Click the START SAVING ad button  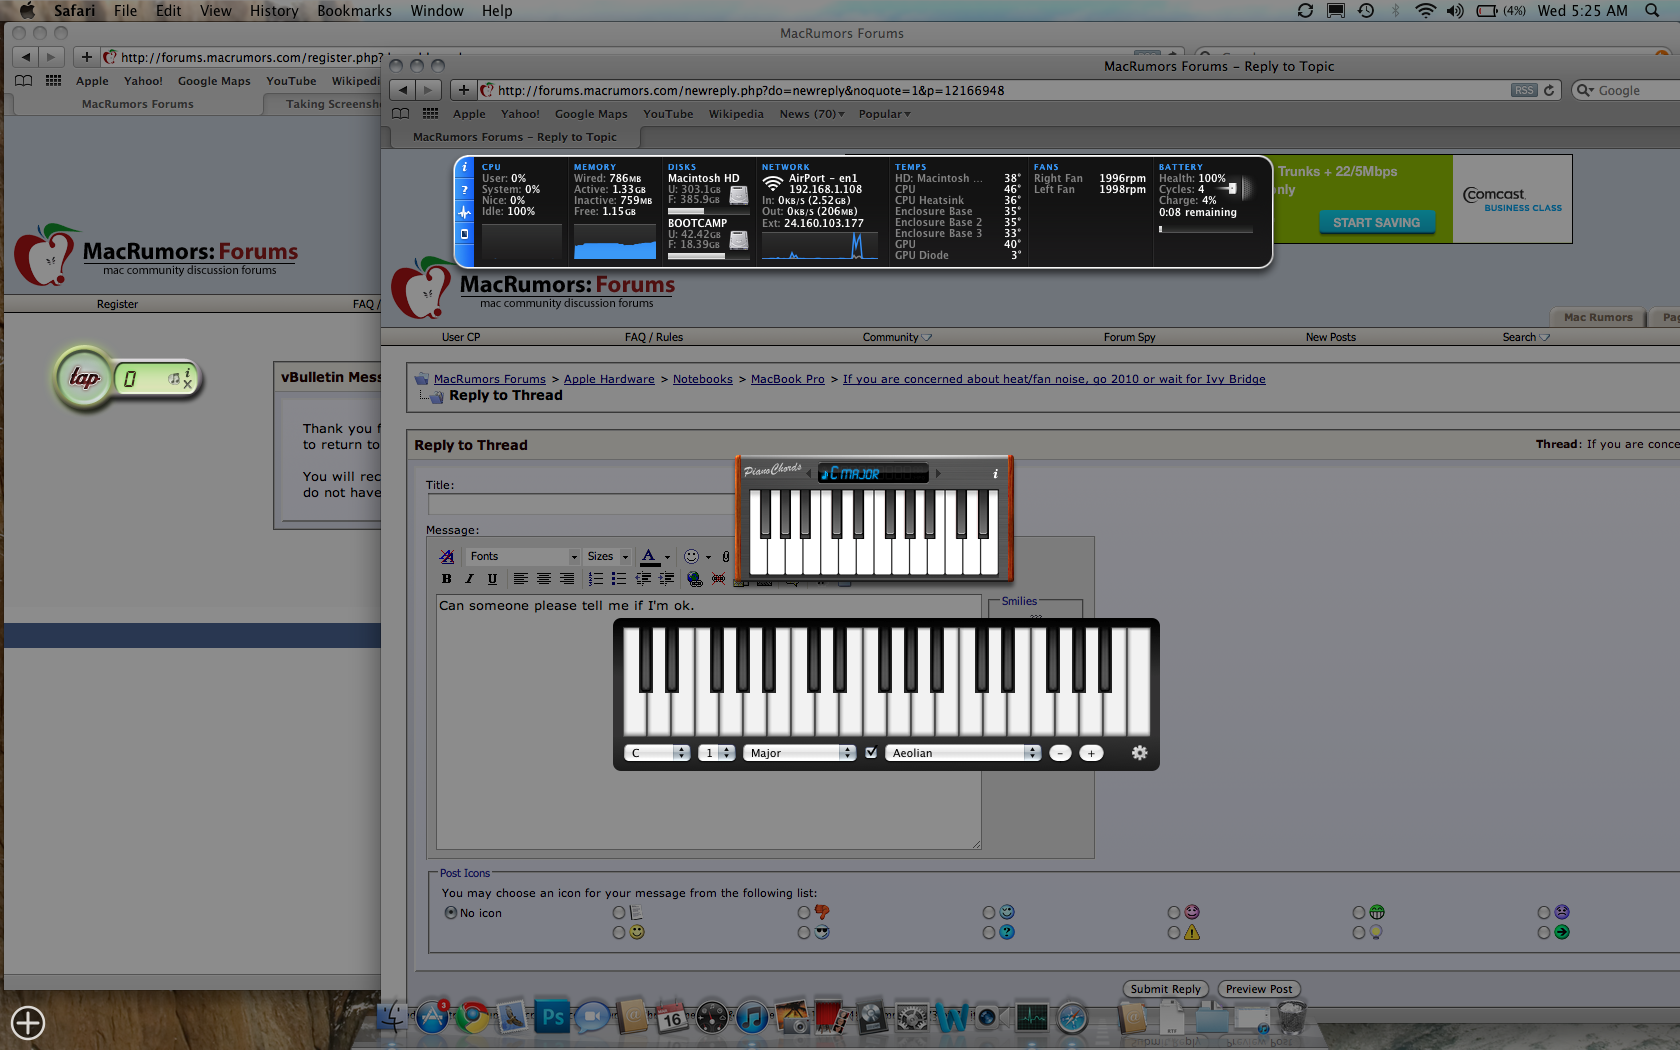[x=1376, y=222]
